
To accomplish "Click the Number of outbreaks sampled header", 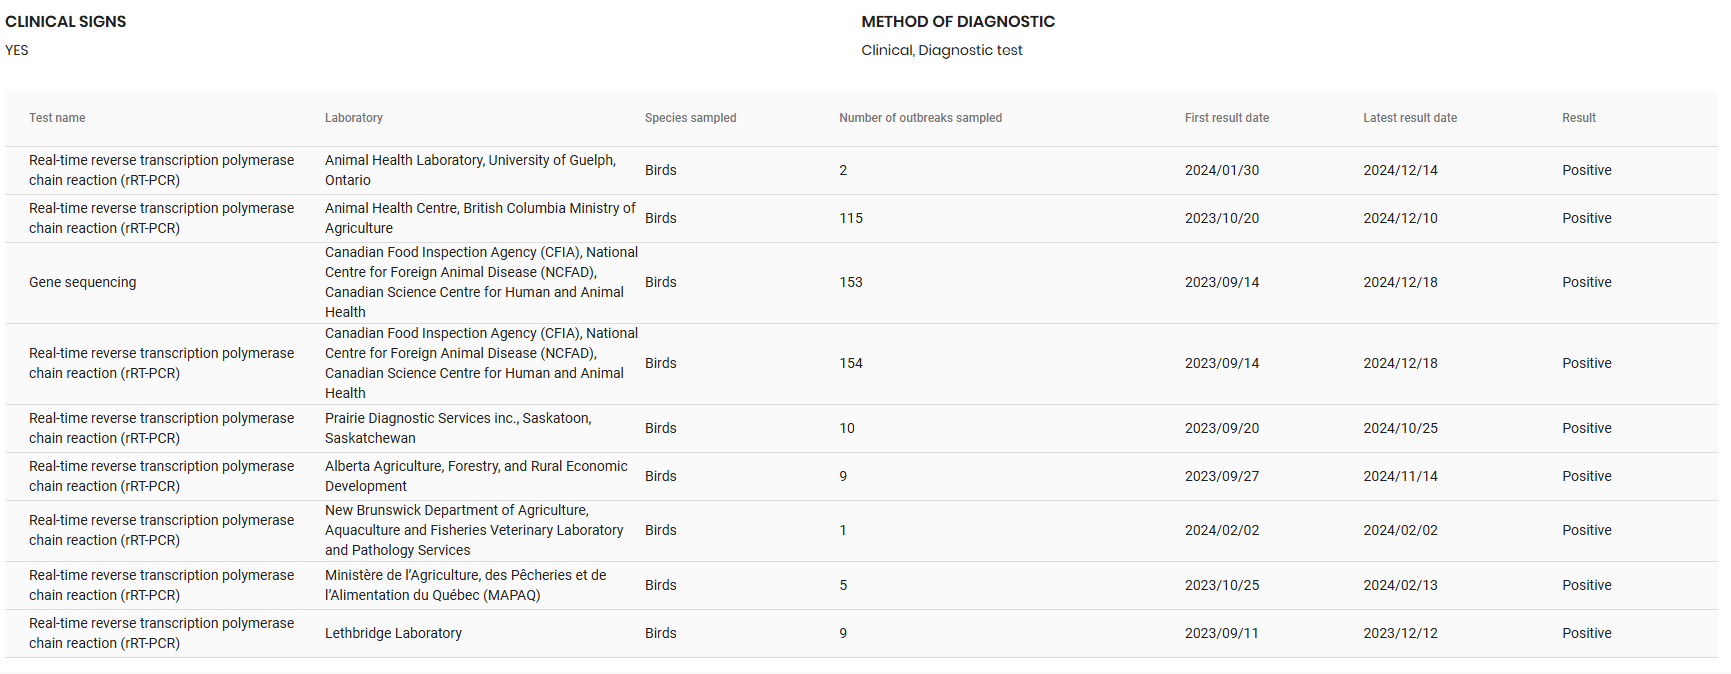I will click(920, 118).
